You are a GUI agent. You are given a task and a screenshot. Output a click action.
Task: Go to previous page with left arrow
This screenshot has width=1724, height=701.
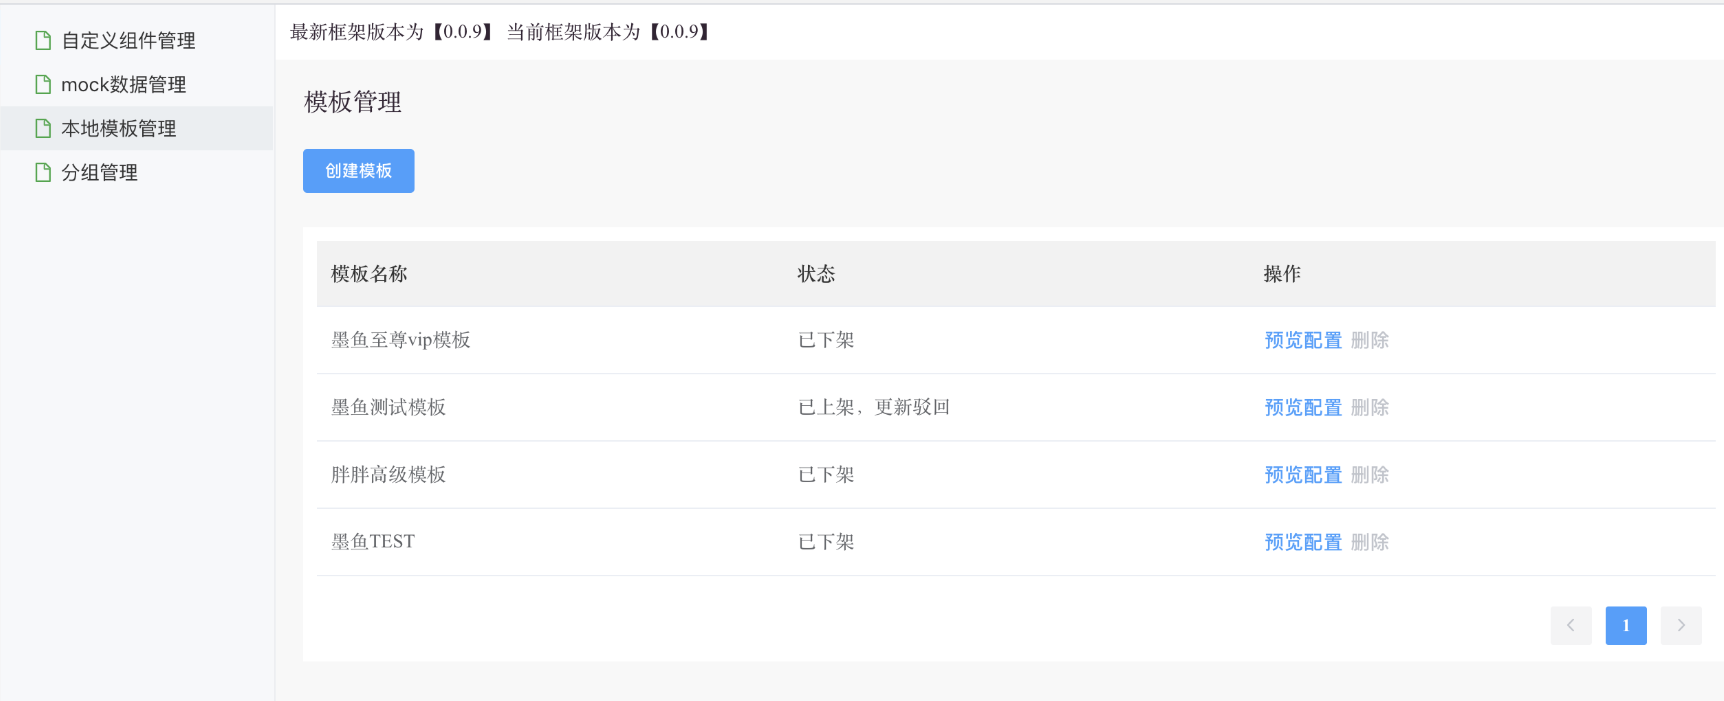pos(1571,626)
